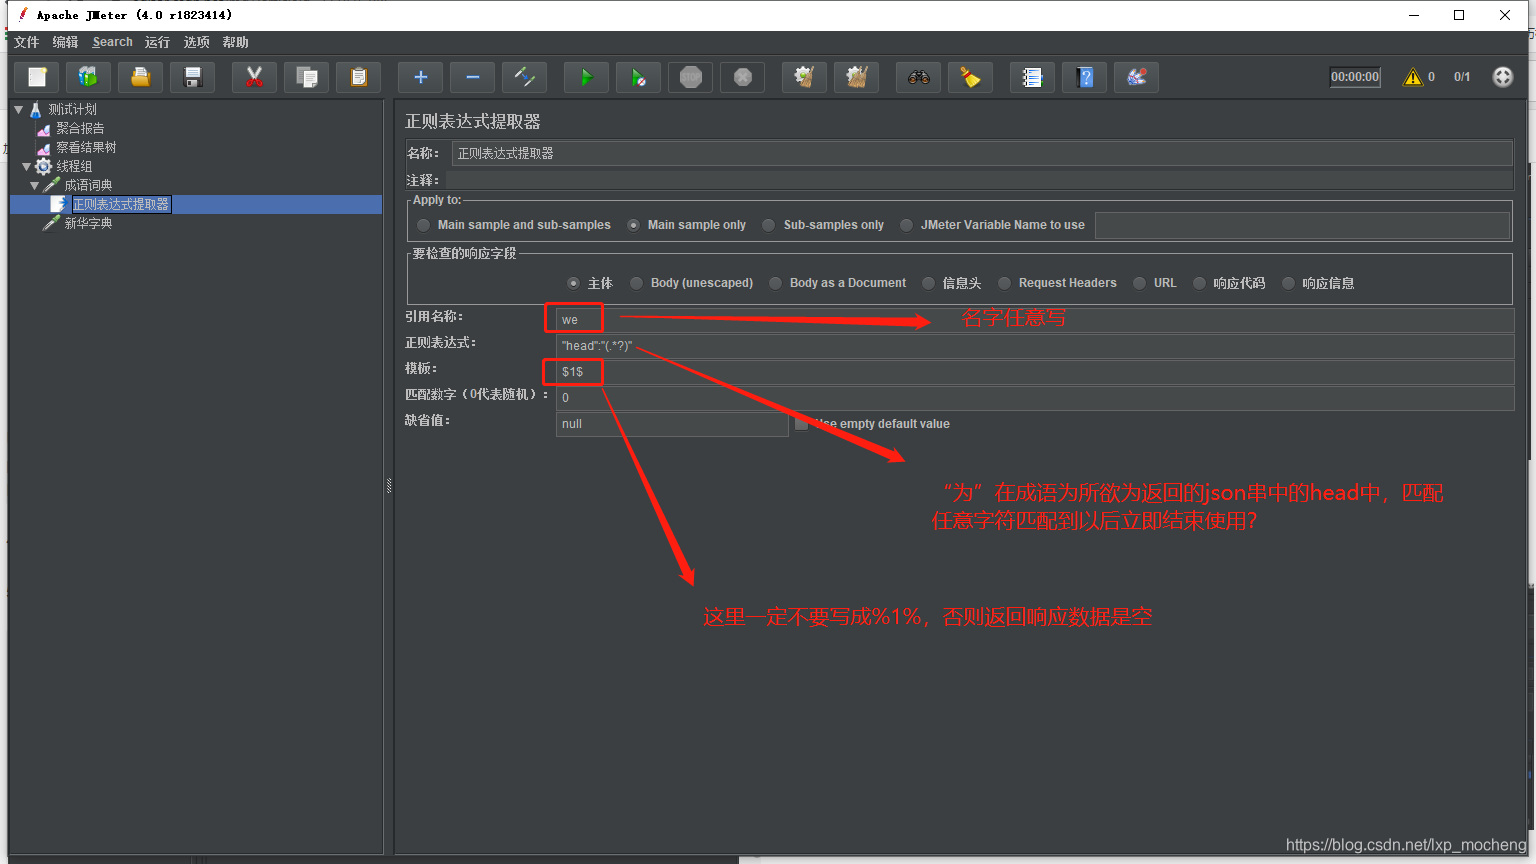Select JMeter Variable Name to use radio
Viewport: 1536px width, 864px height.
[907, 225]
